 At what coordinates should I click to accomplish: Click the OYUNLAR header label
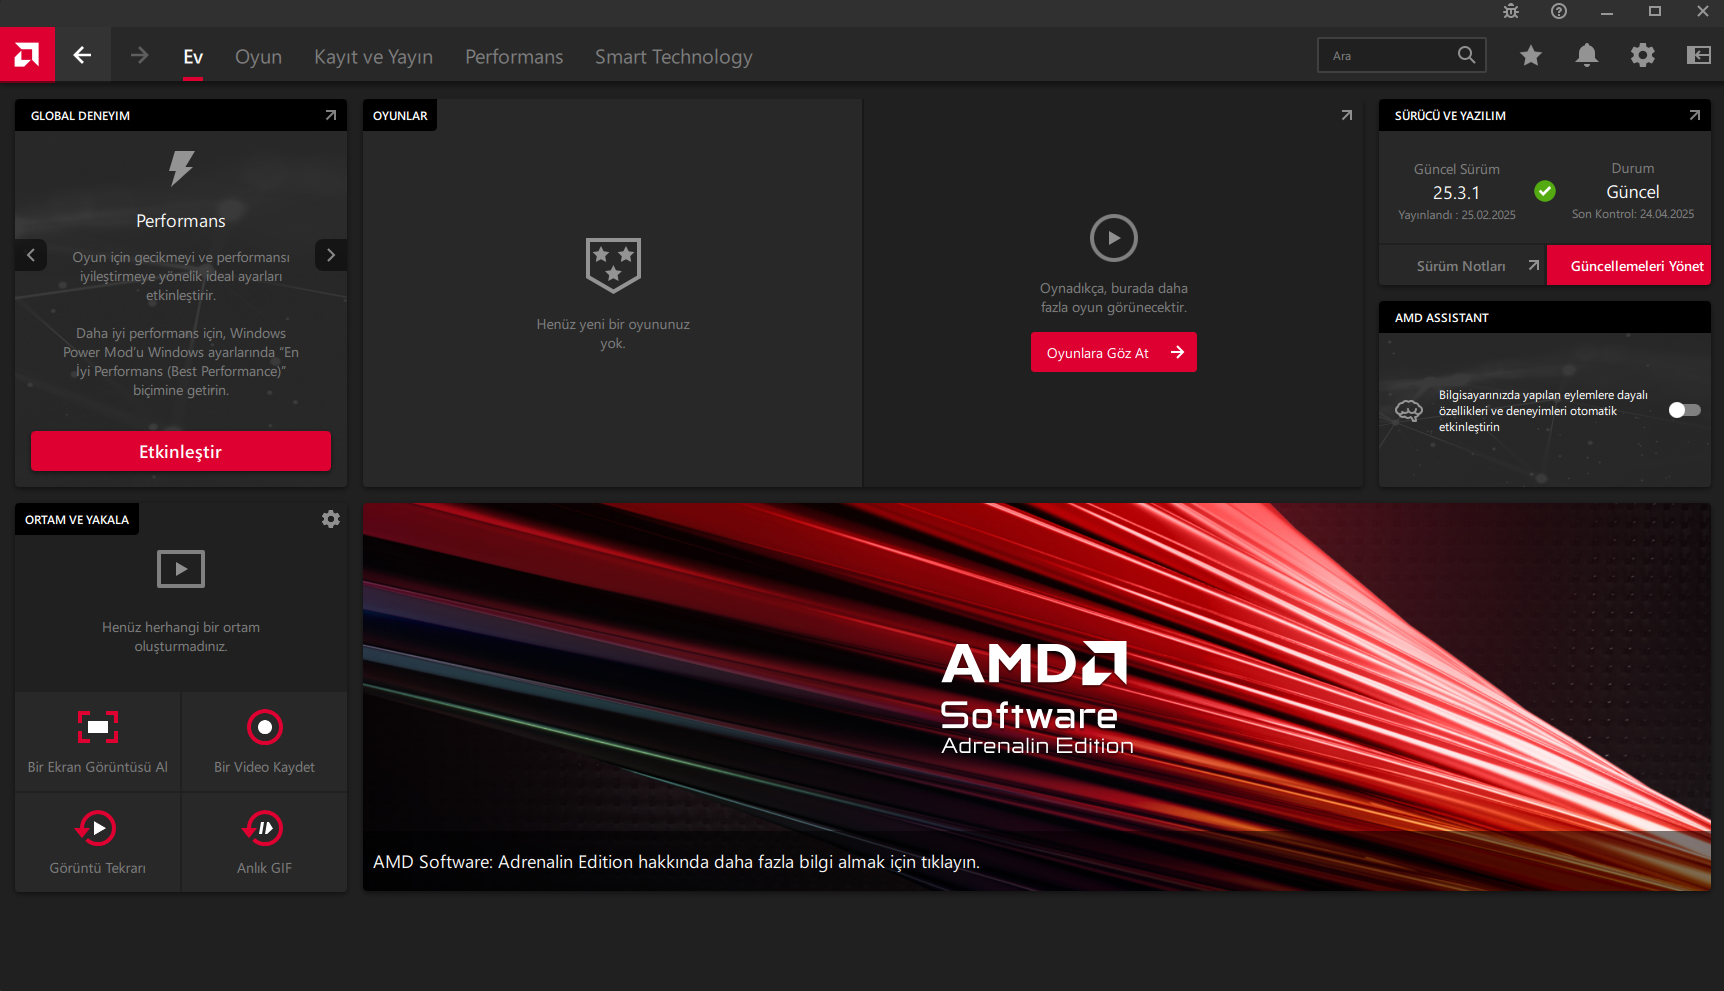pyautogui.click(x=400, y=116)
